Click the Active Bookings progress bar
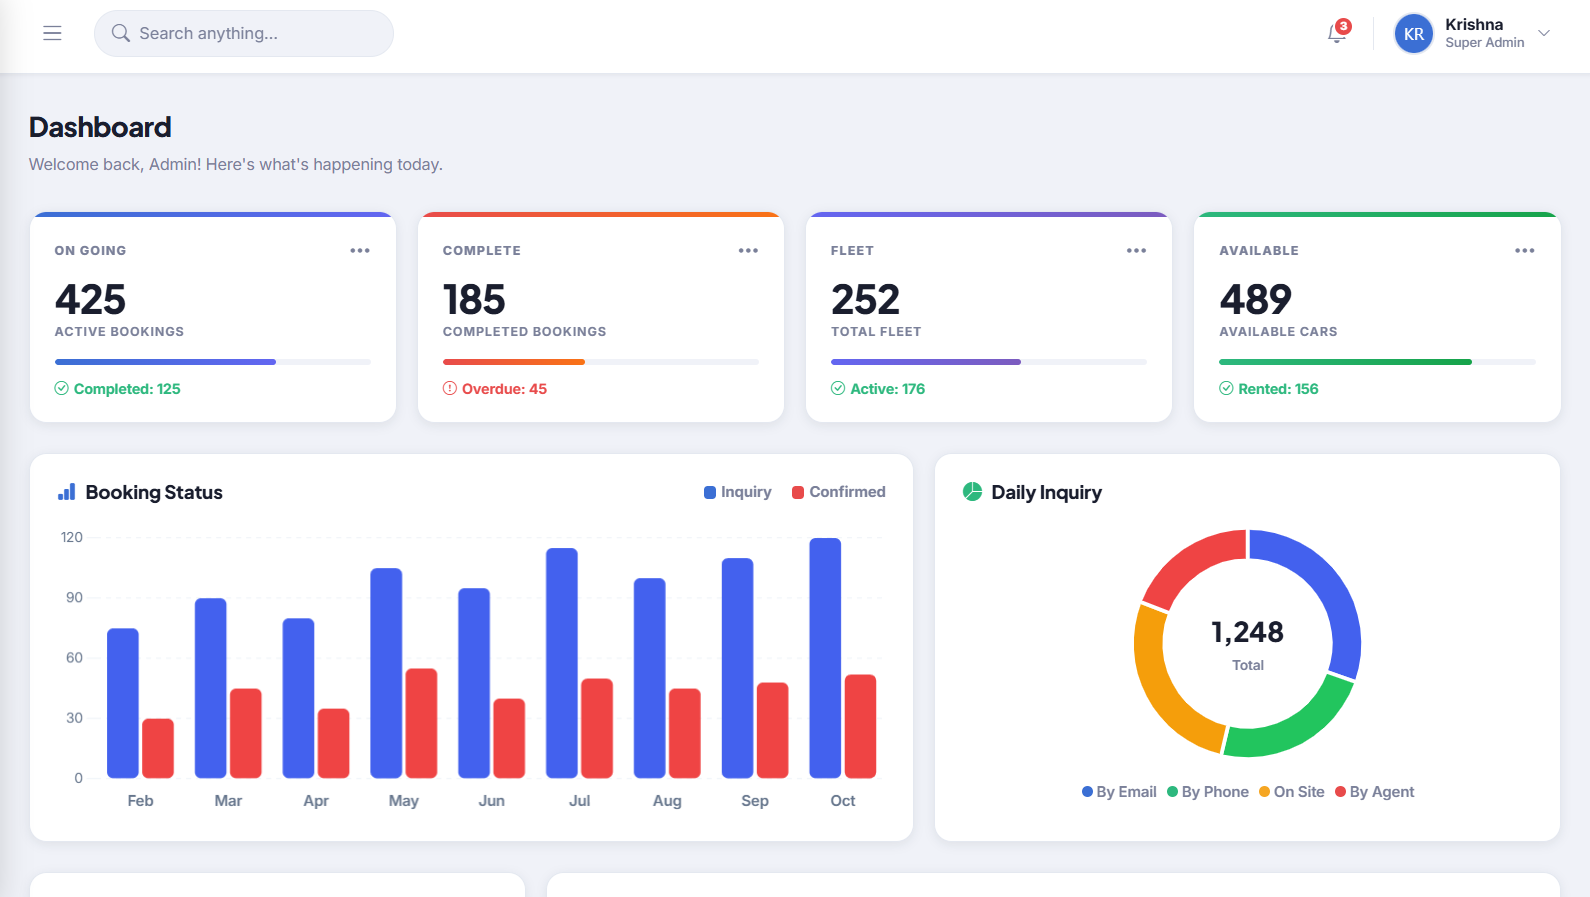Image resolution: width=1590 pixels, height=897 pixels. point(213,362)
